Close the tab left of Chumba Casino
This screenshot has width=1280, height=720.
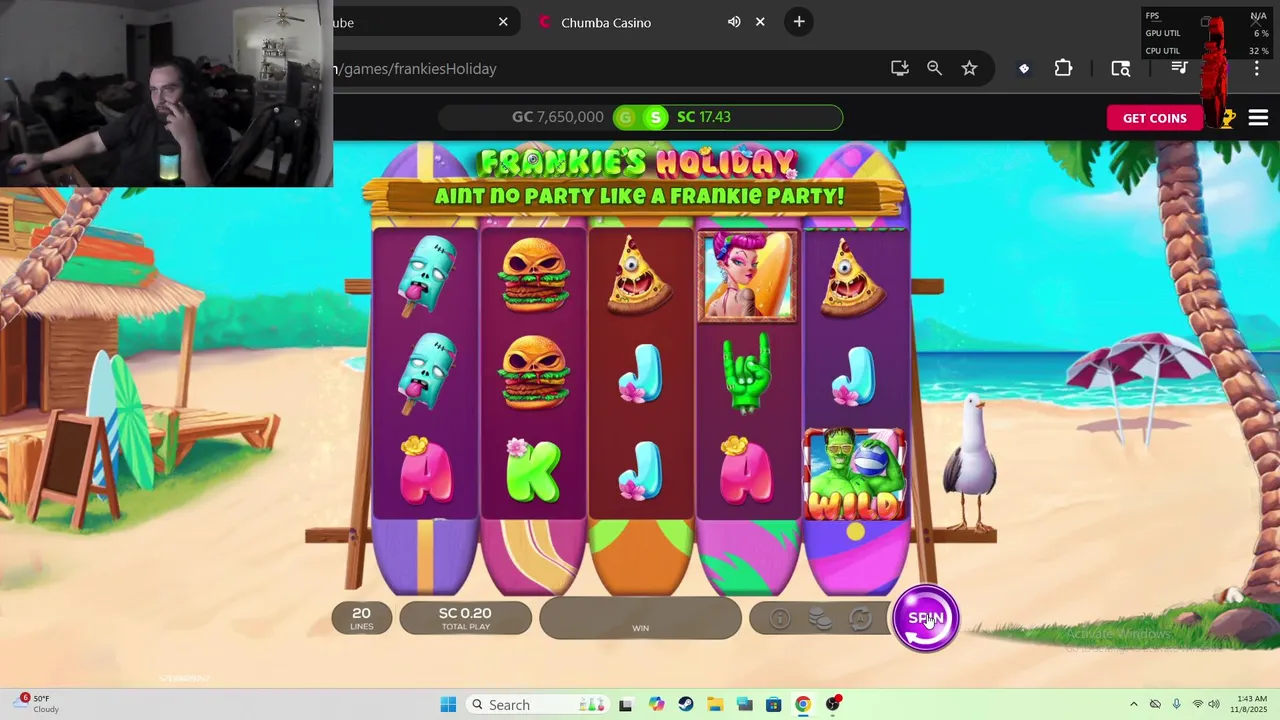[503, 22]
